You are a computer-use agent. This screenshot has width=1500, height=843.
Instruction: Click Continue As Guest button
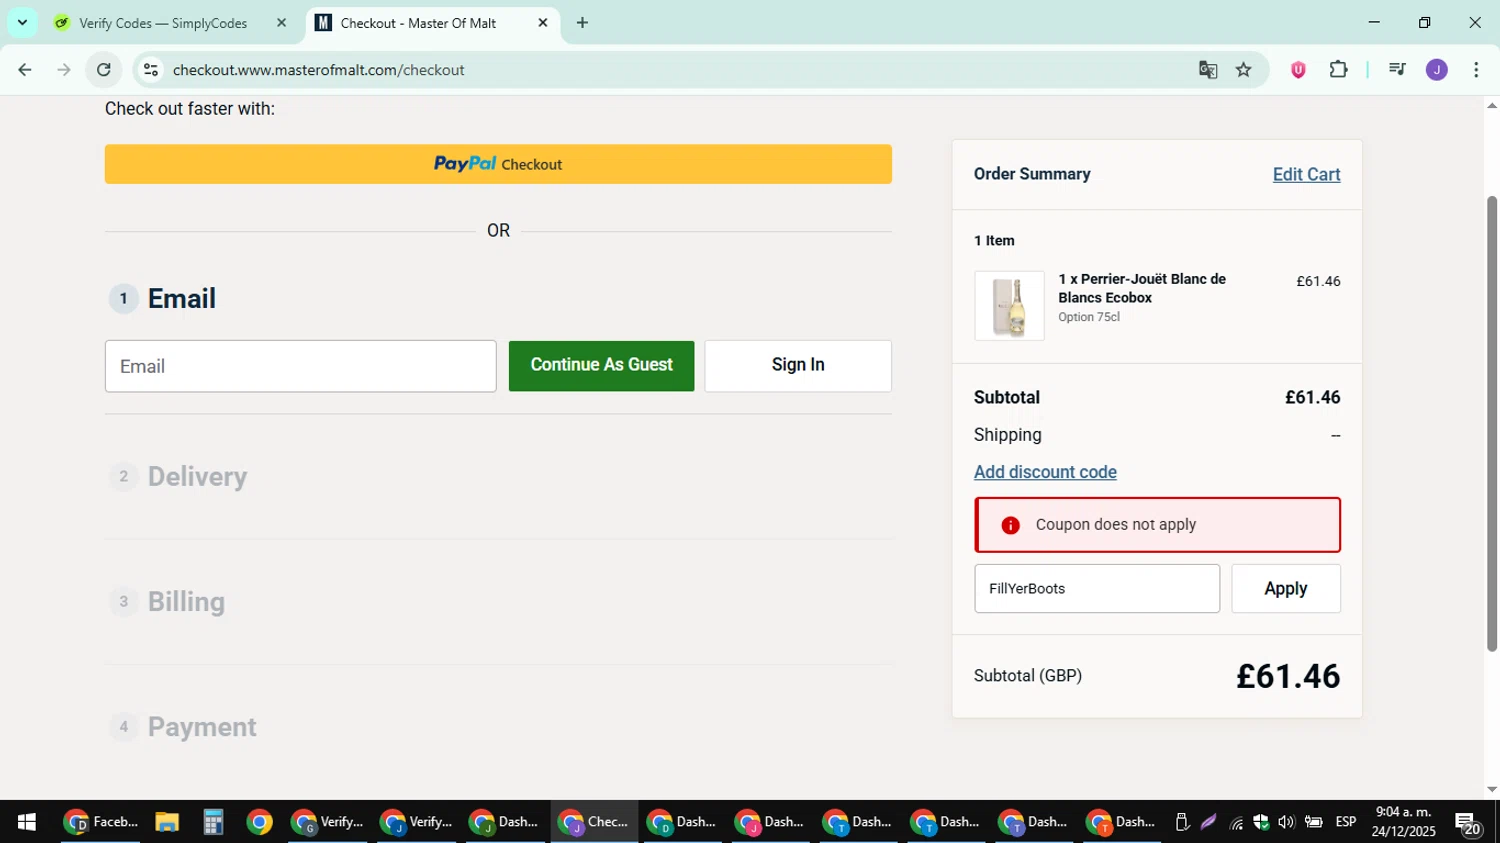click(x=601, y=365)
